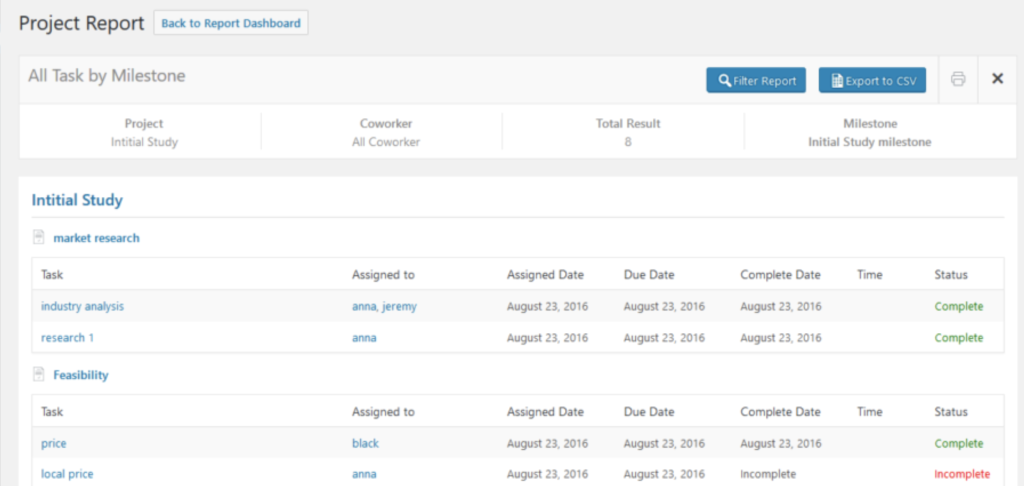This screenshot has height=486, width=1024.
Task: Click Complete Date cell of price row
Action: [x=781, y=444]
